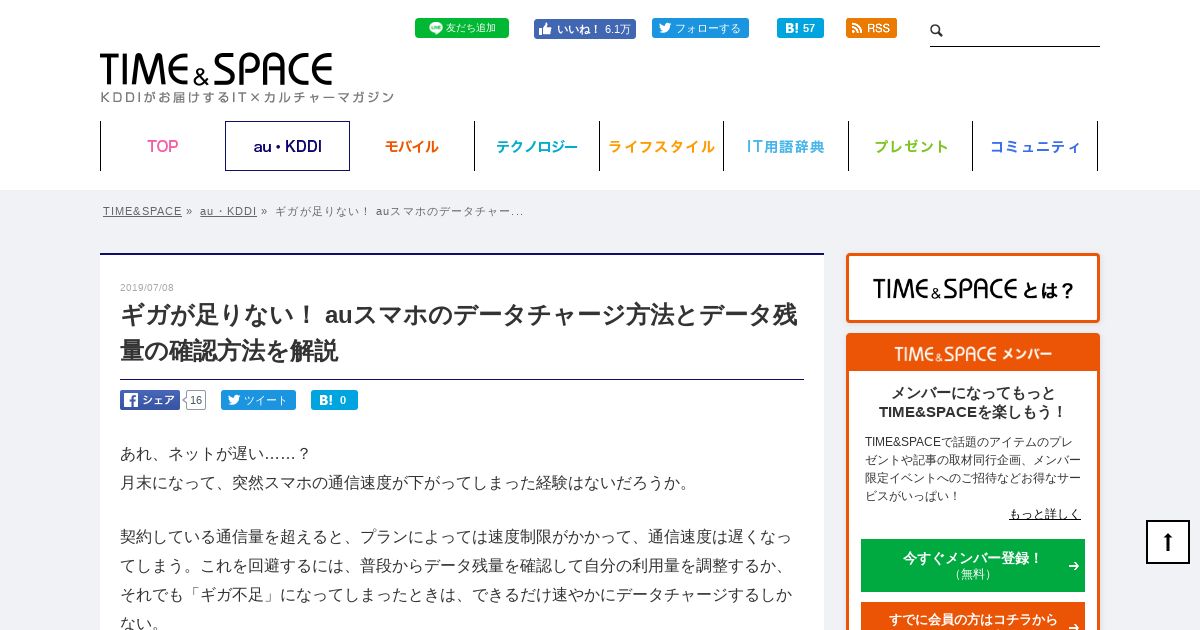This screenshot has height=630, width=1200.
Task: Follow the au・KDDI breadcrumb link
Action: pos(228,211)
